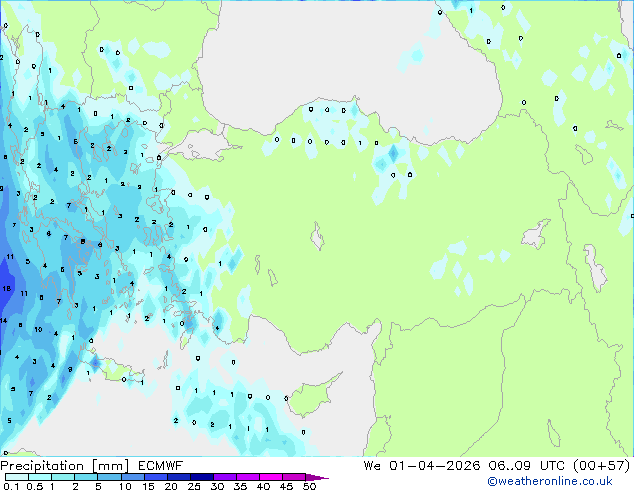The width and height of the screenshot is (634, 490).
Task: Click the 15–20 mm legend color swatch
Action: 155,477
